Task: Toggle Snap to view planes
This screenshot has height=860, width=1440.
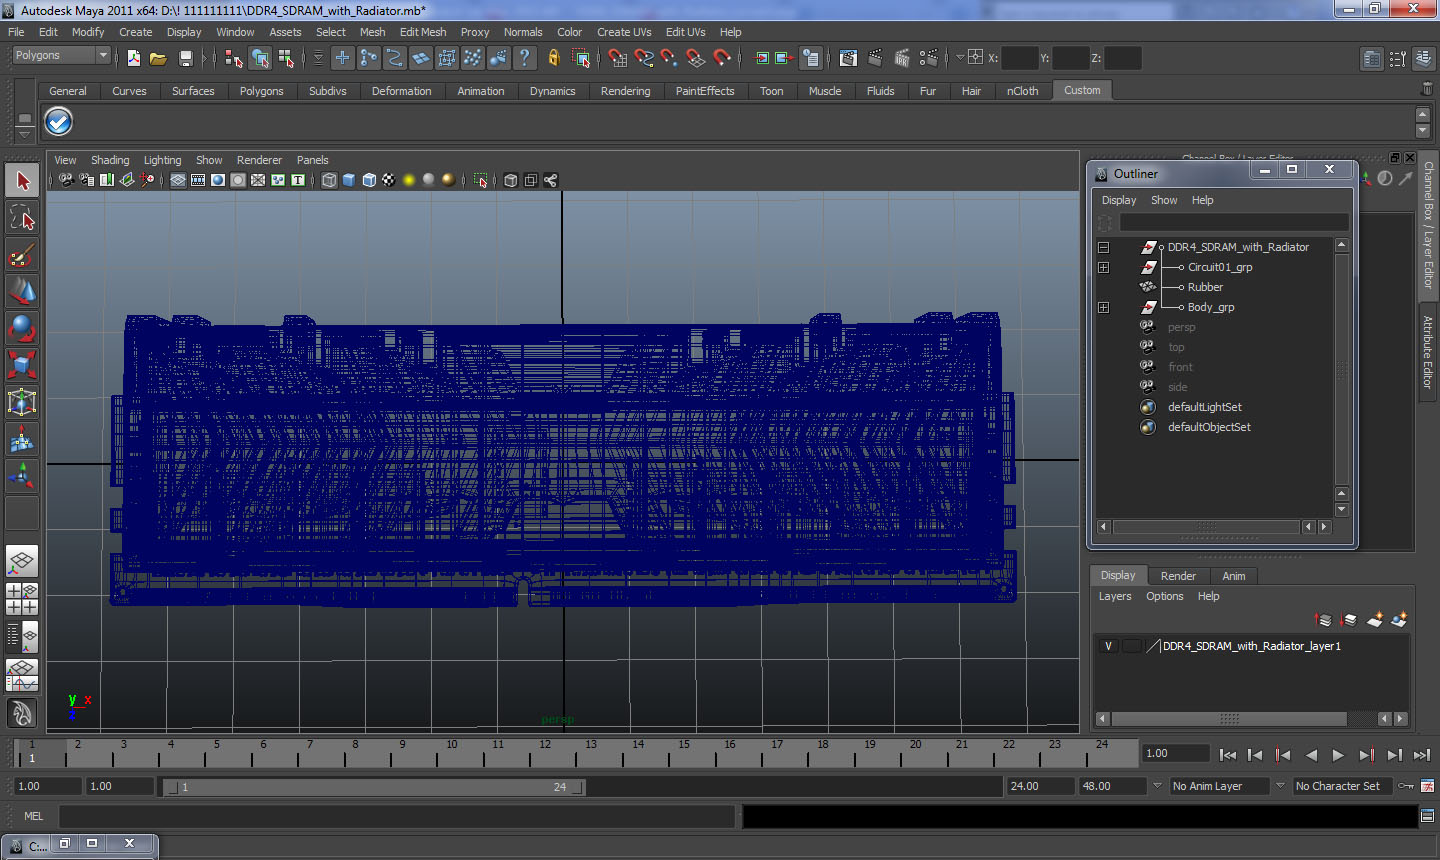Action: coord(696,58)
